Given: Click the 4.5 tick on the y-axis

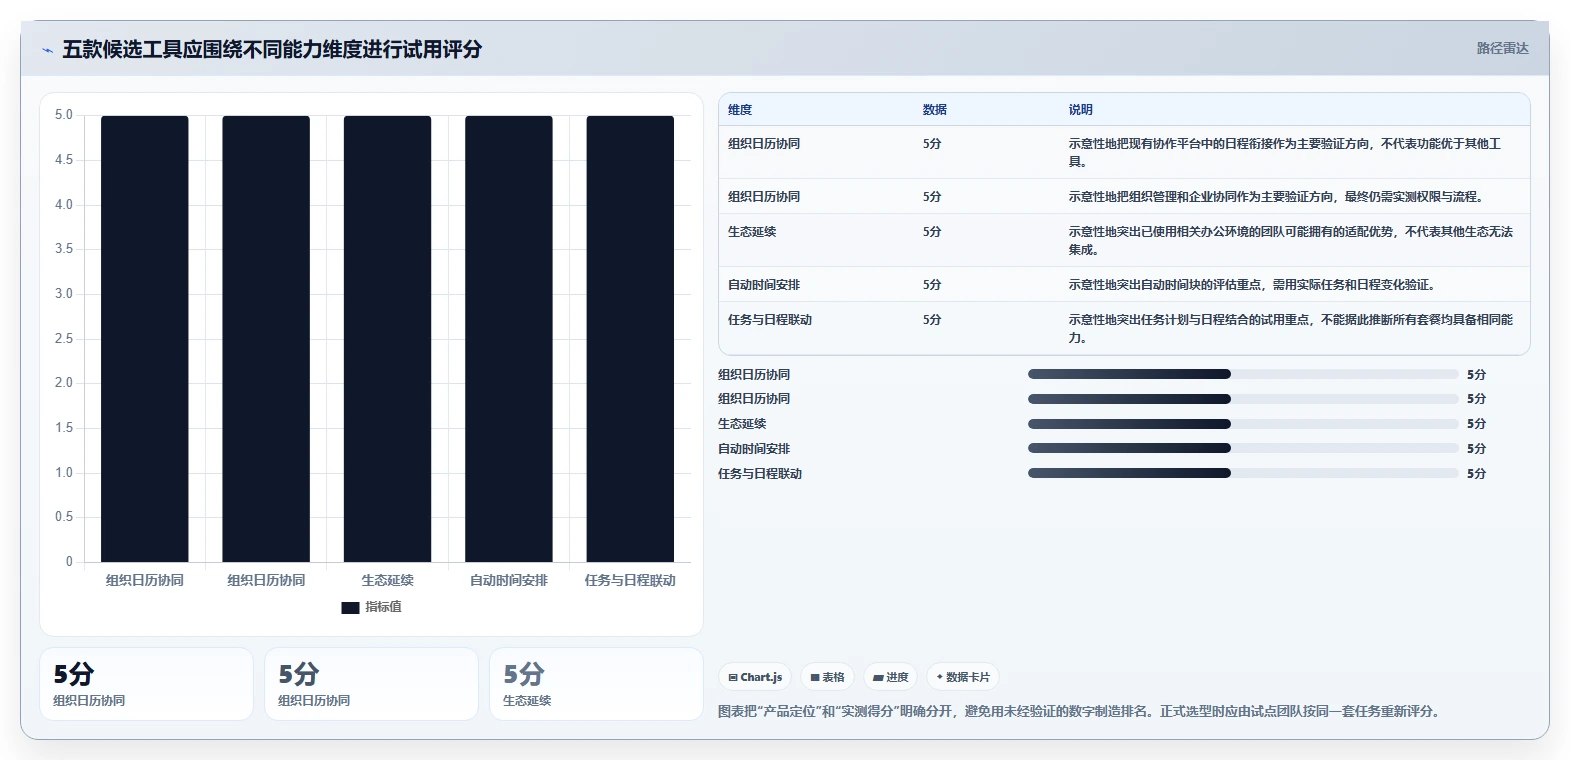Looking at the screenshot, I should pos(64,160).
